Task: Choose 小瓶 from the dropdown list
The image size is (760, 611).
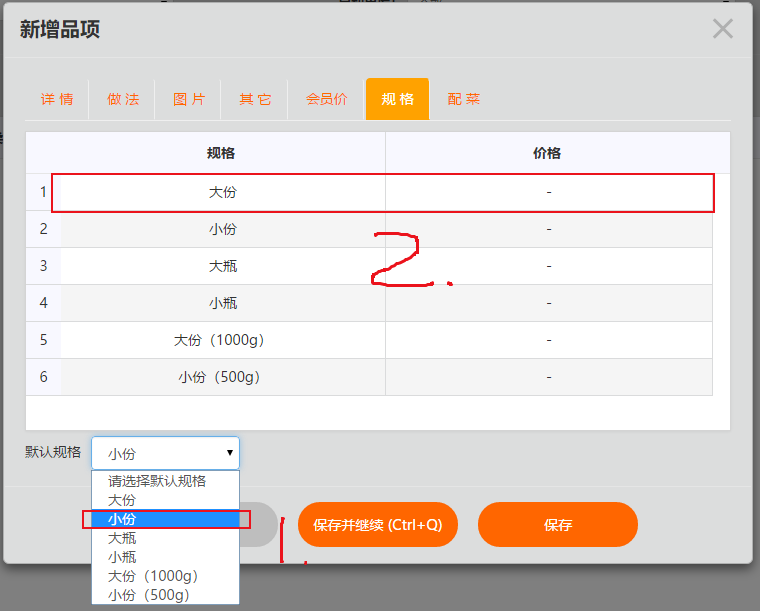Action: [165, 557]
